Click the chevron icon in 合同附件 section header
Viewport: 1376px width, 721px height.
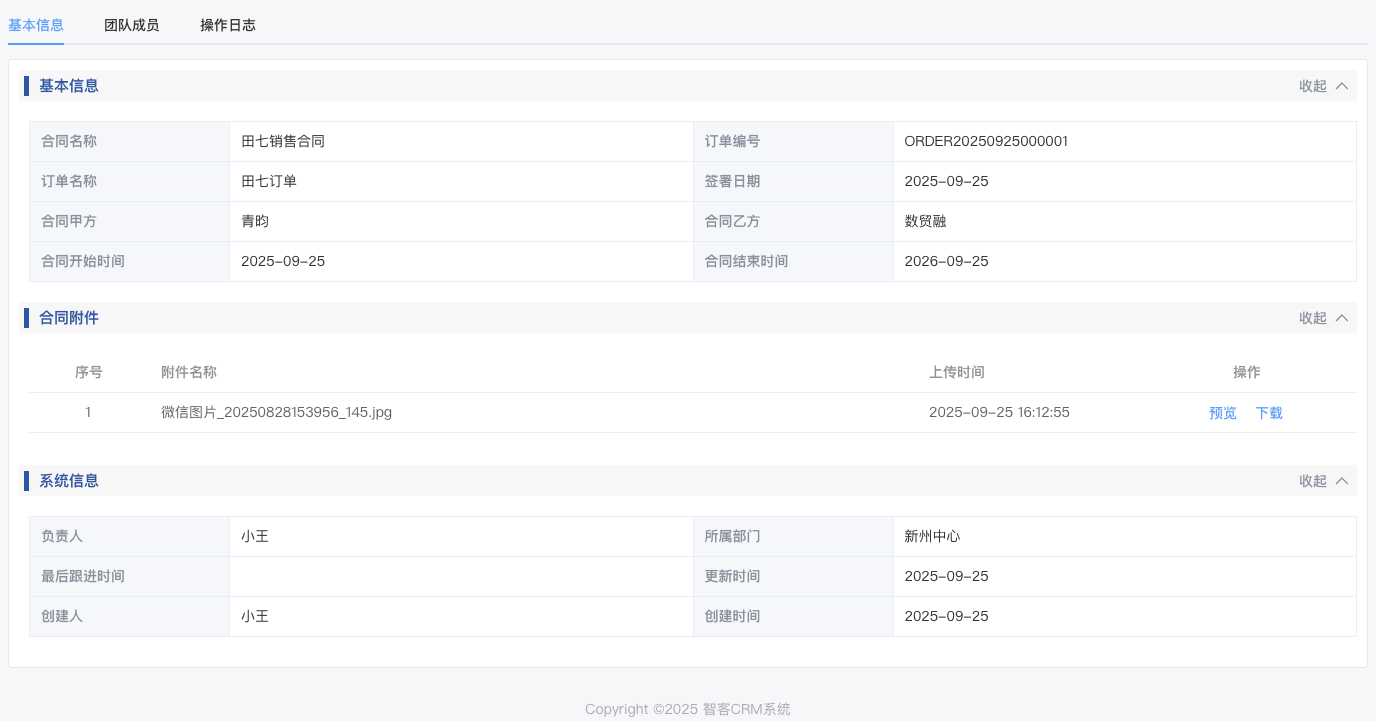click(x=1342, y=318)
